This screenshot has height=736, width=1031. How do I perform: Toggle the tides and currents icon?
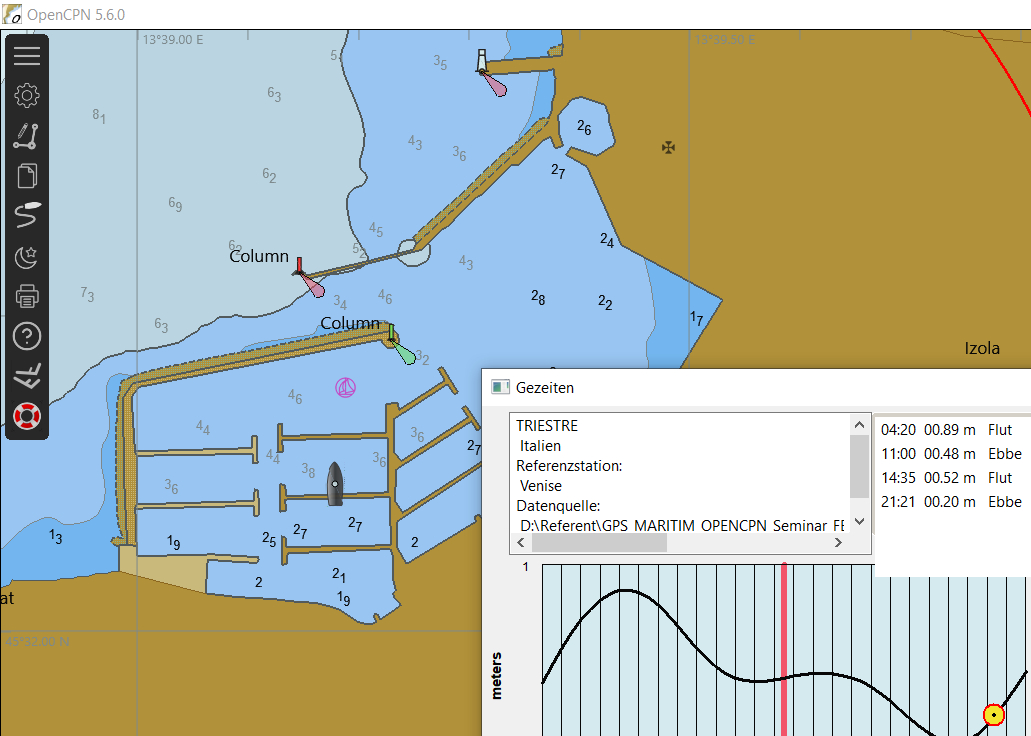[x=27, y=376]
